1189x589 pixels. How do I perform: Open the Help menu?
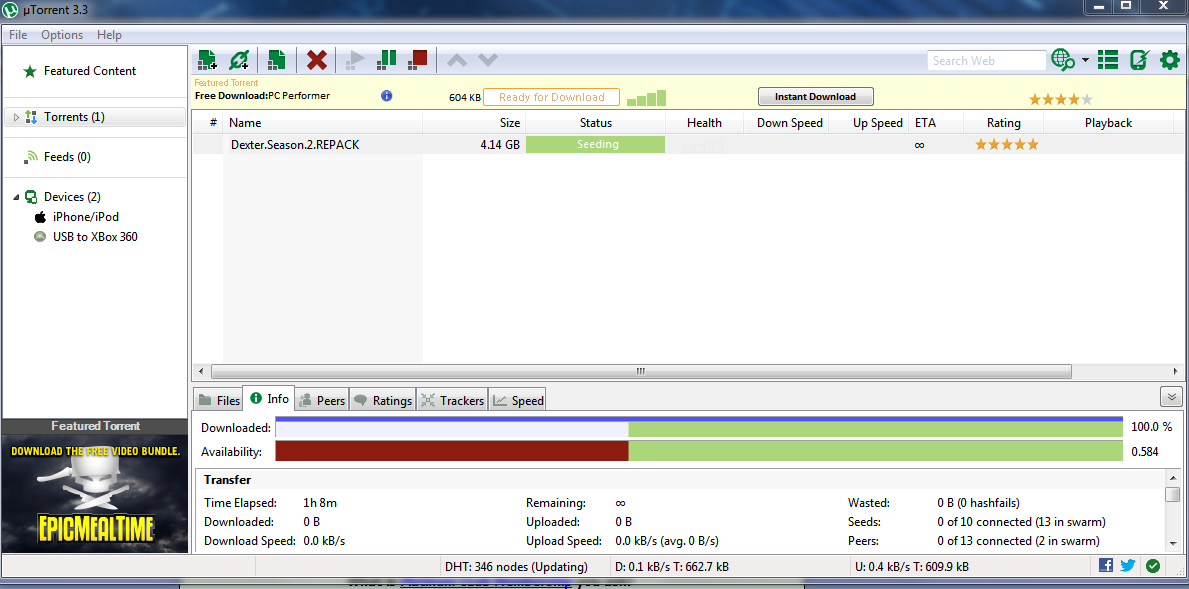point(109,35)
